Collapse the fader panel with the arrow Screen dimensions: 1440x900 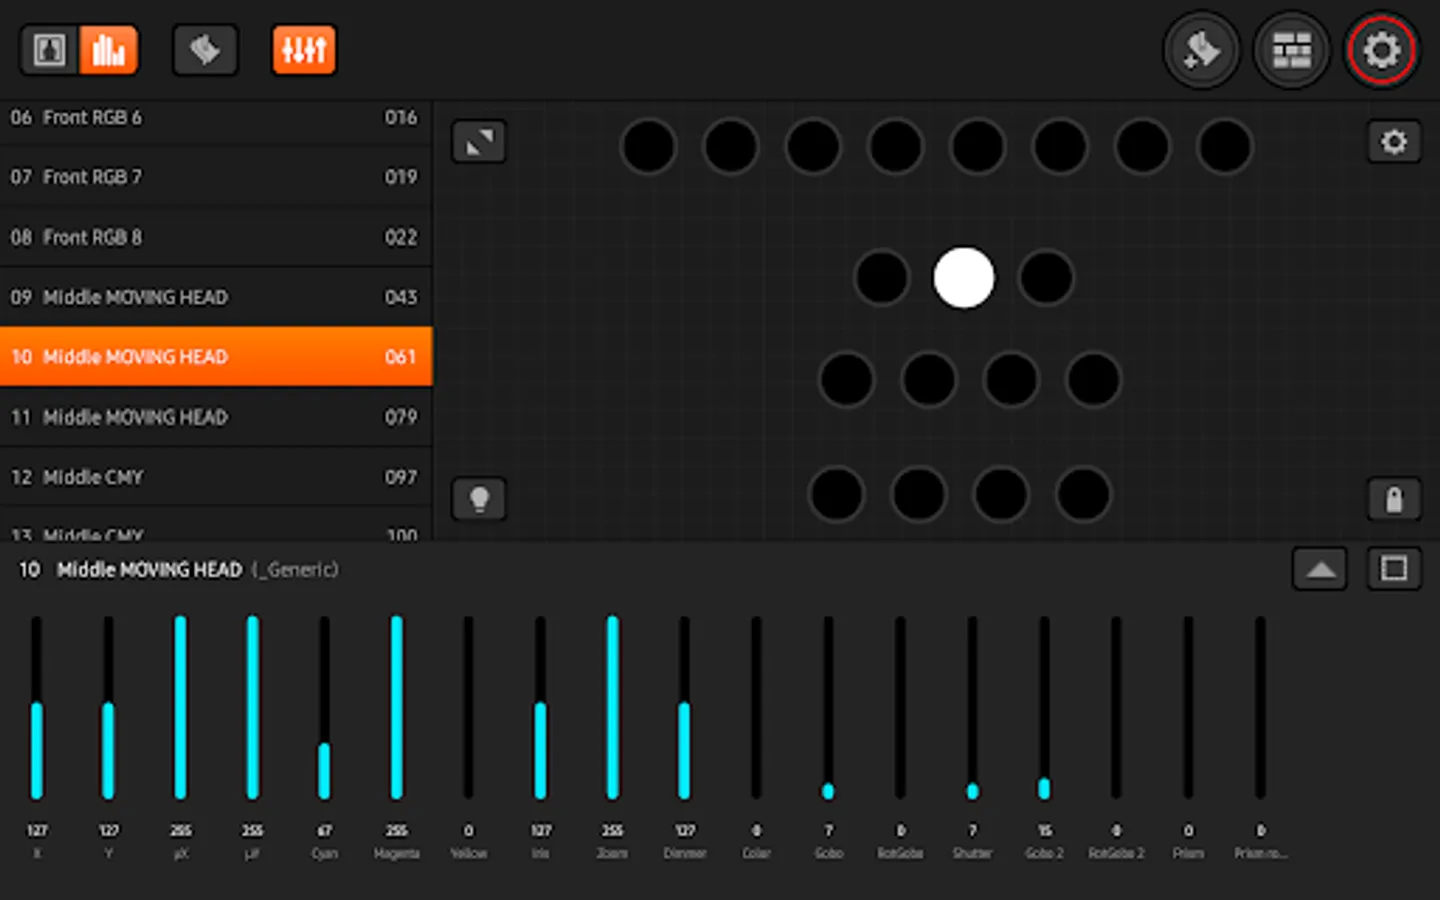point(1319,568)
